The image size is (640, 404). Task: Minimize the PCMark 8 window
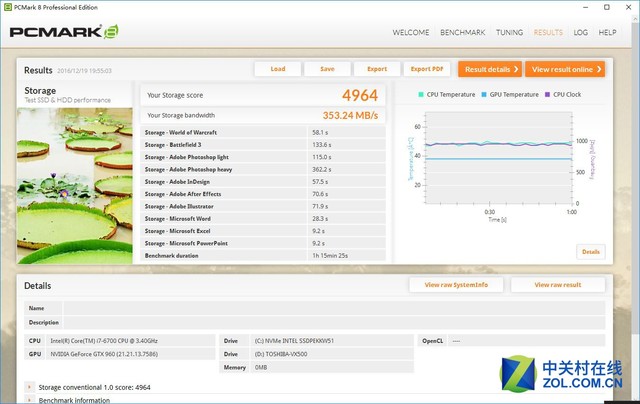[x=586, y=7]
